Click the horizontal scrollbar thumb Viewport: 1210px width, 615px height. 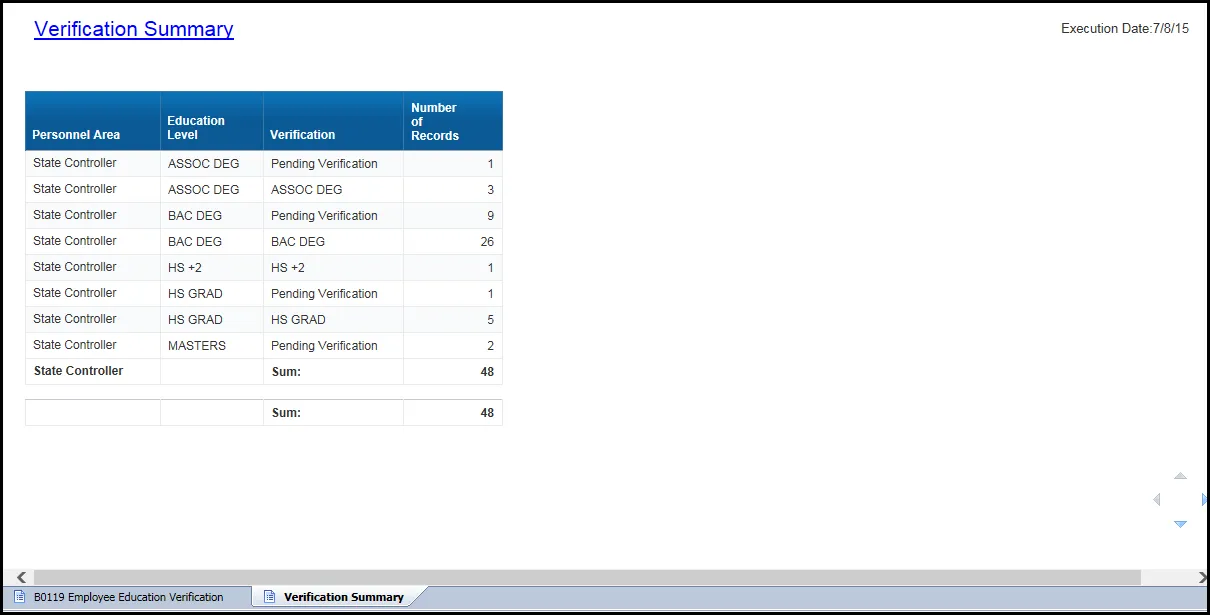coord(586,577)
